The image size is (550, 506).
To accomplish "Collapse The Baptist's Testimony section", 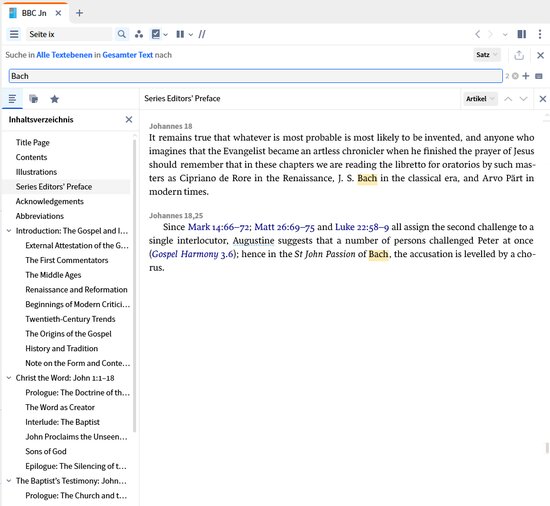I will (x=9, y=481).
